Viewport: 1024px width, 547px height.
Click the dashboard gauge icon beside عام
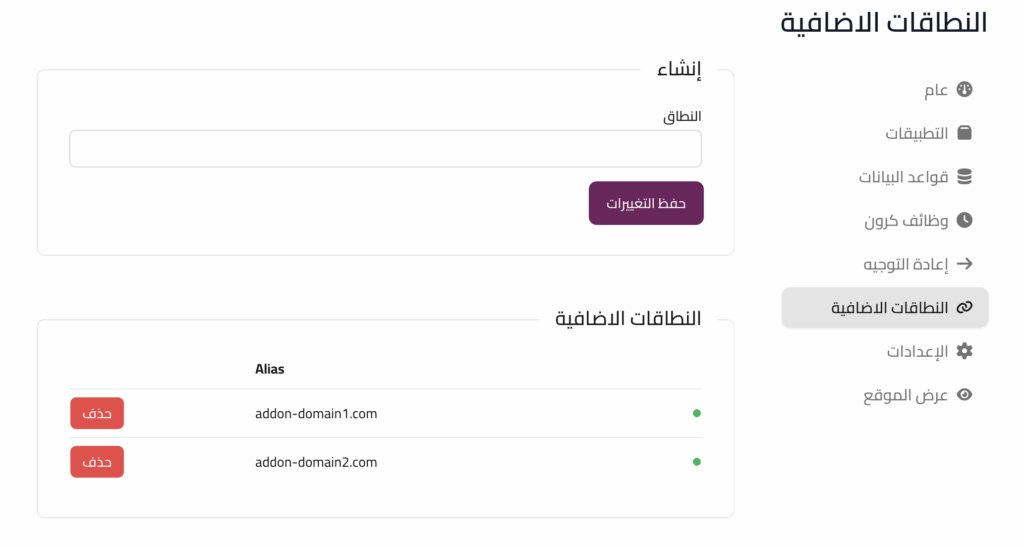(964, 90)
